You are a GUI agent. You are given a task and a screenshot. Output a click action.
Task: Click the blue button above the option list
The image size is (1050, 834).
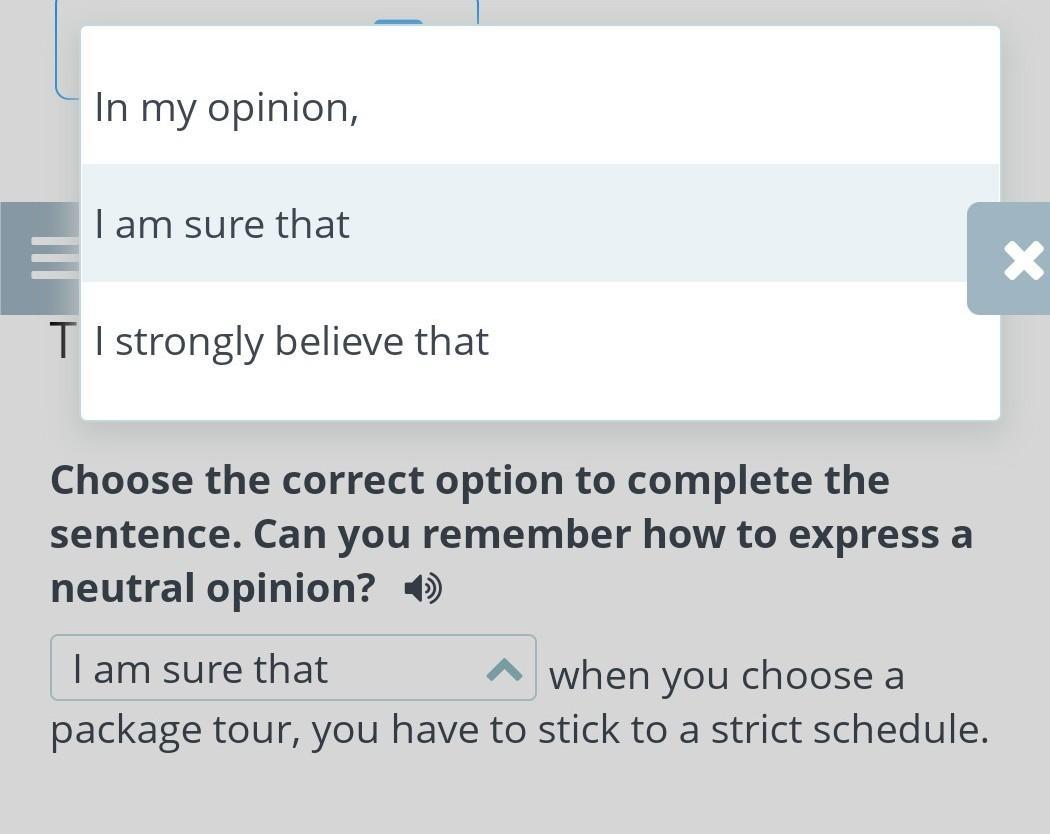(398, 21)
